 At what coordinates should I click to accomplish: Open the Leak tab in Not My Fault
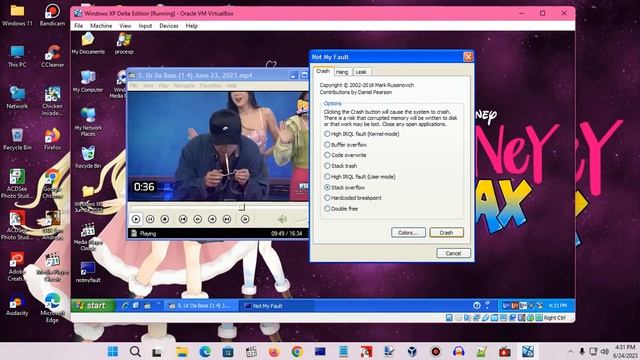pos(361,72)
